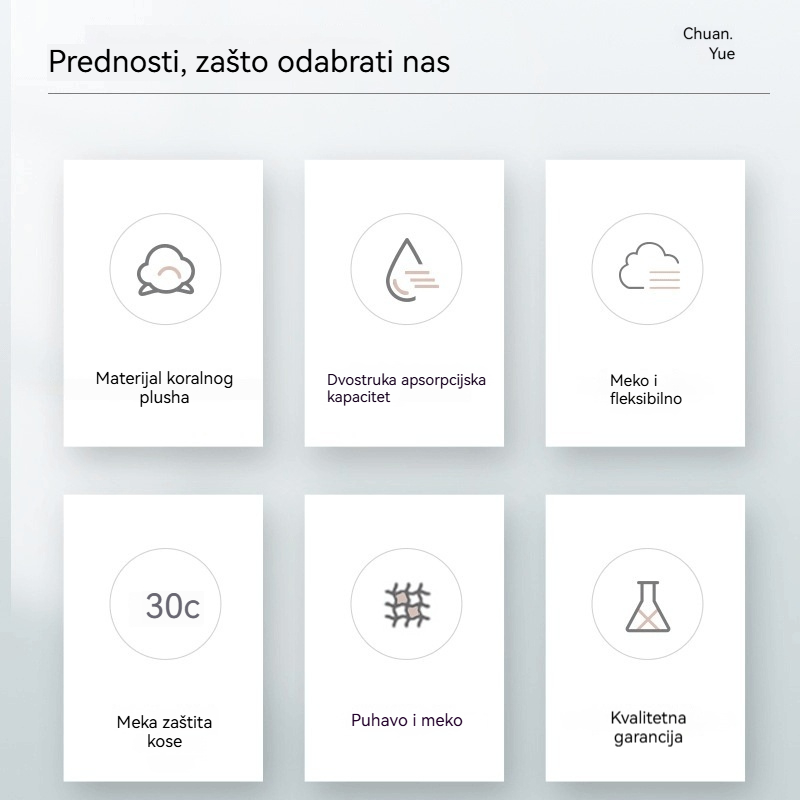Select the 'Puhavo i meko' label

406,720
